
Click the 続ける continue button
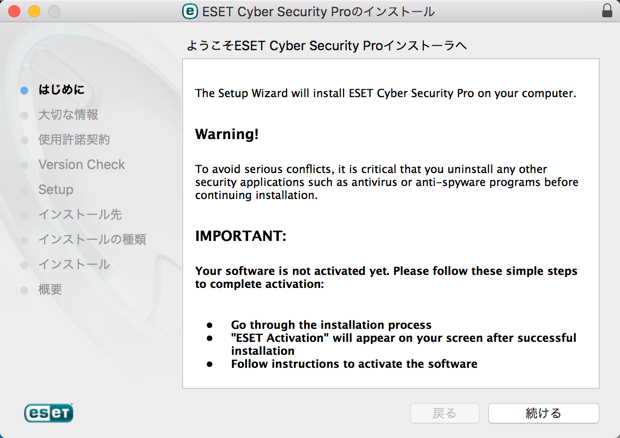coord(544,413)
